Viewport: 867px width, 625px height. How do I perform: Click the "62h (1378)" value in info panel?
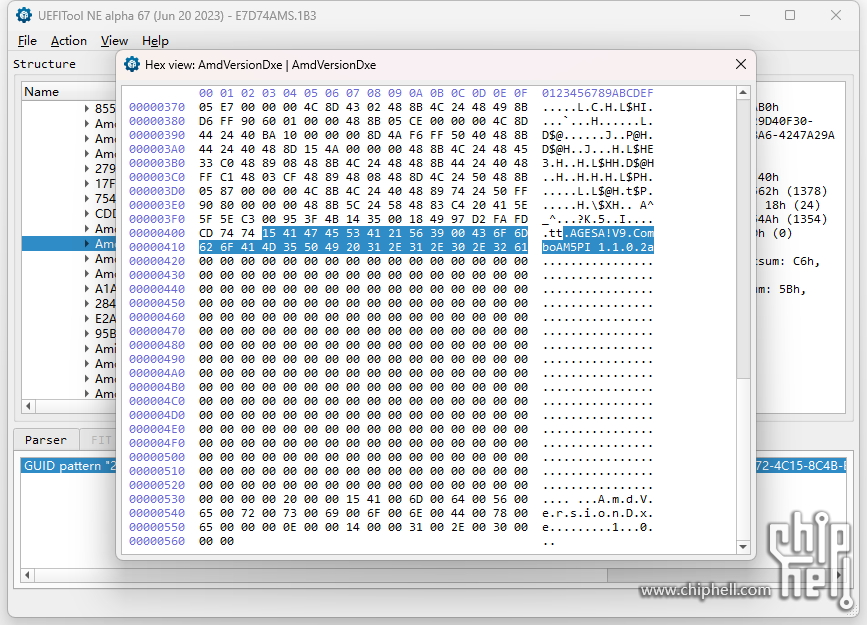[x=792, y=191]
